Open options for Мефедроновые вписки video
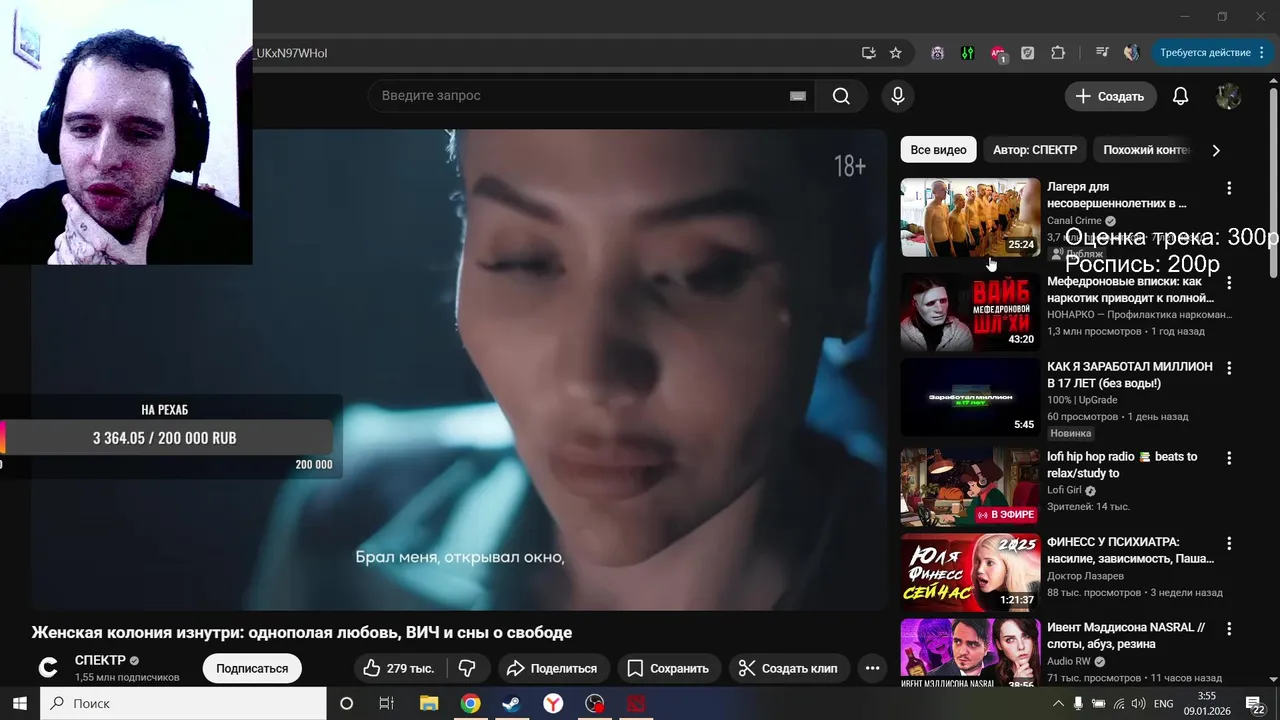The height and width of the screenshot is (720, 1280). tap(1229, 283)
